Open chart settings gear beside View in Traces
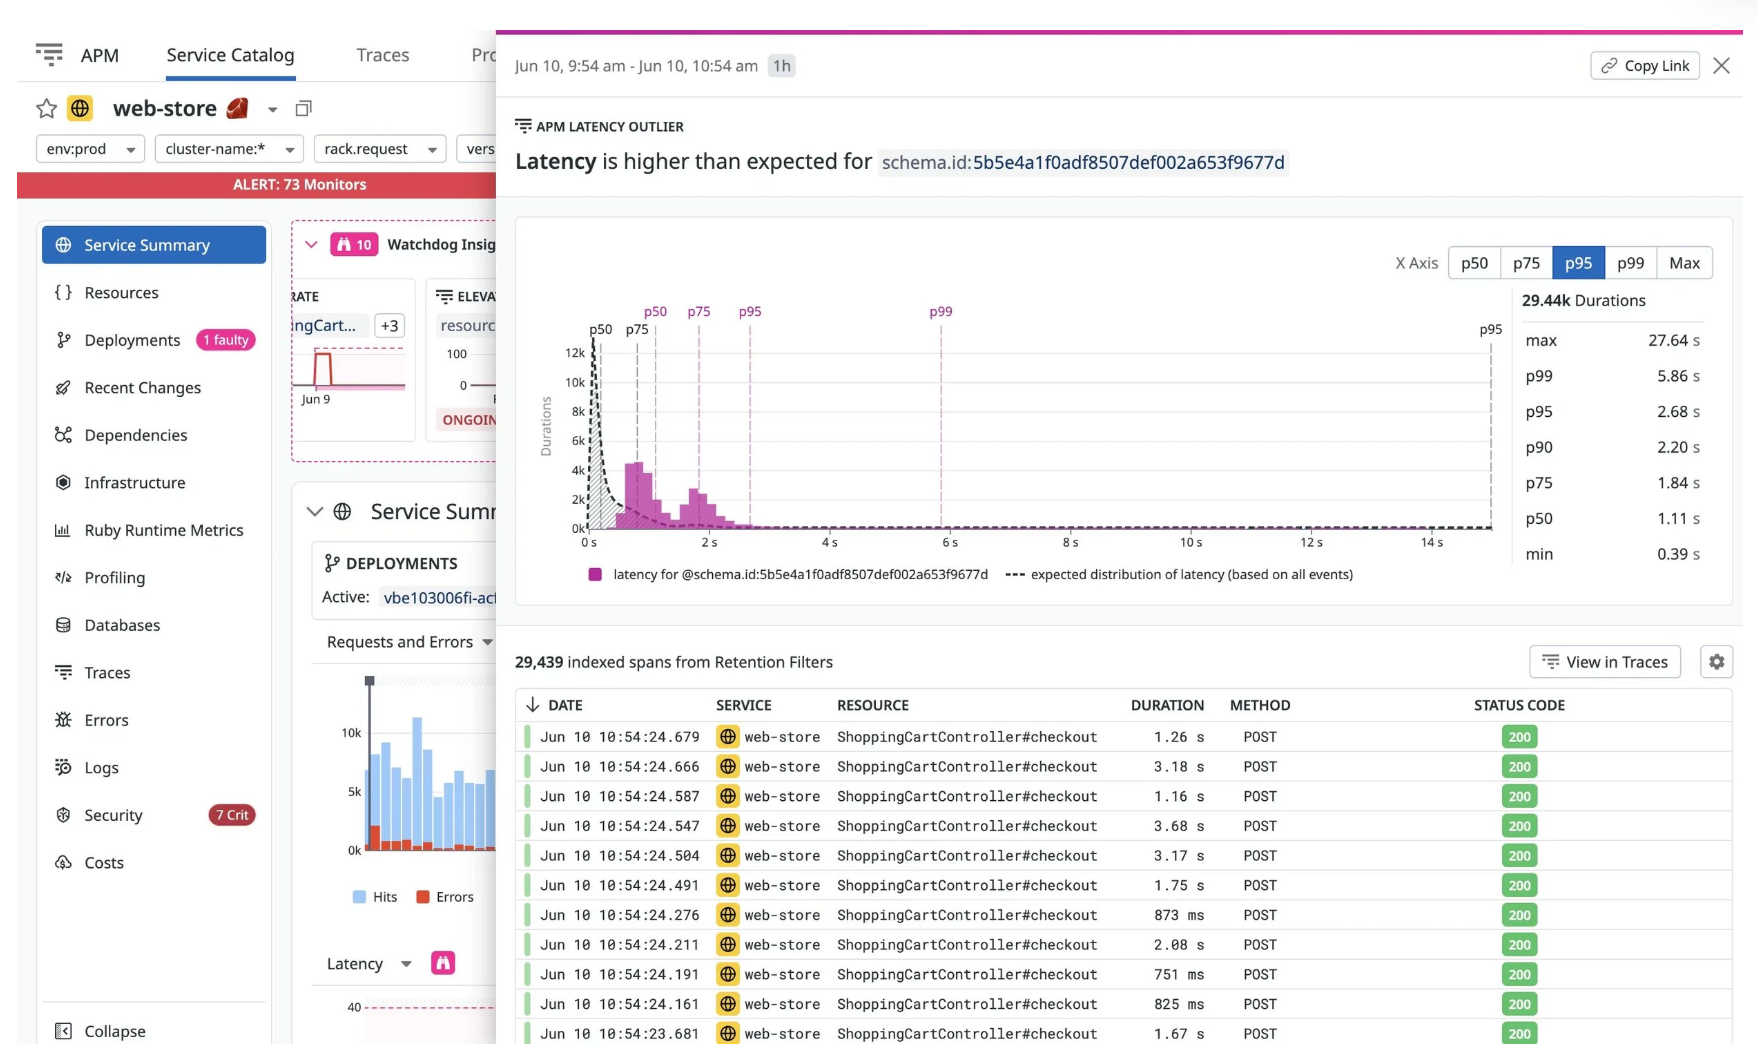Viewport: 1758px width, 1056px height. coord(1717,661)
